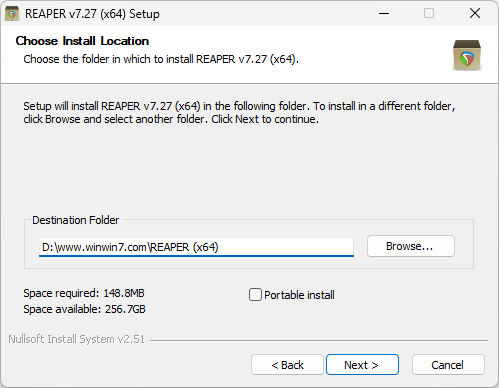
Task: Close the Setup window
Action: 475,14
